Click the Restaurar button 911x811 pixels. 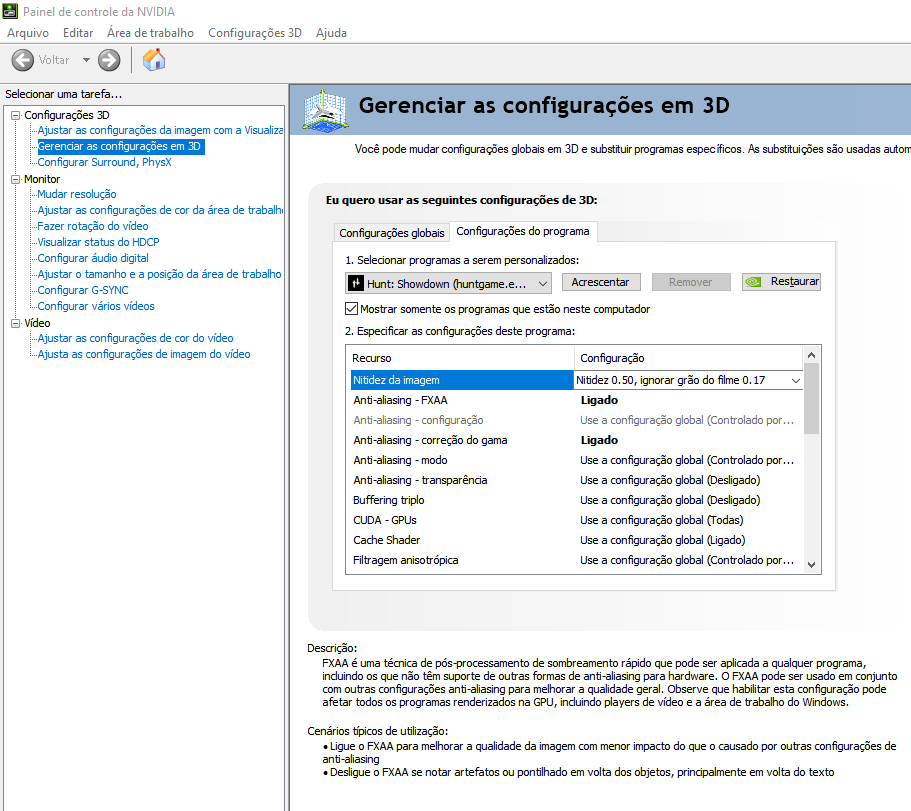pyautogui.click(x=781, y=282)
